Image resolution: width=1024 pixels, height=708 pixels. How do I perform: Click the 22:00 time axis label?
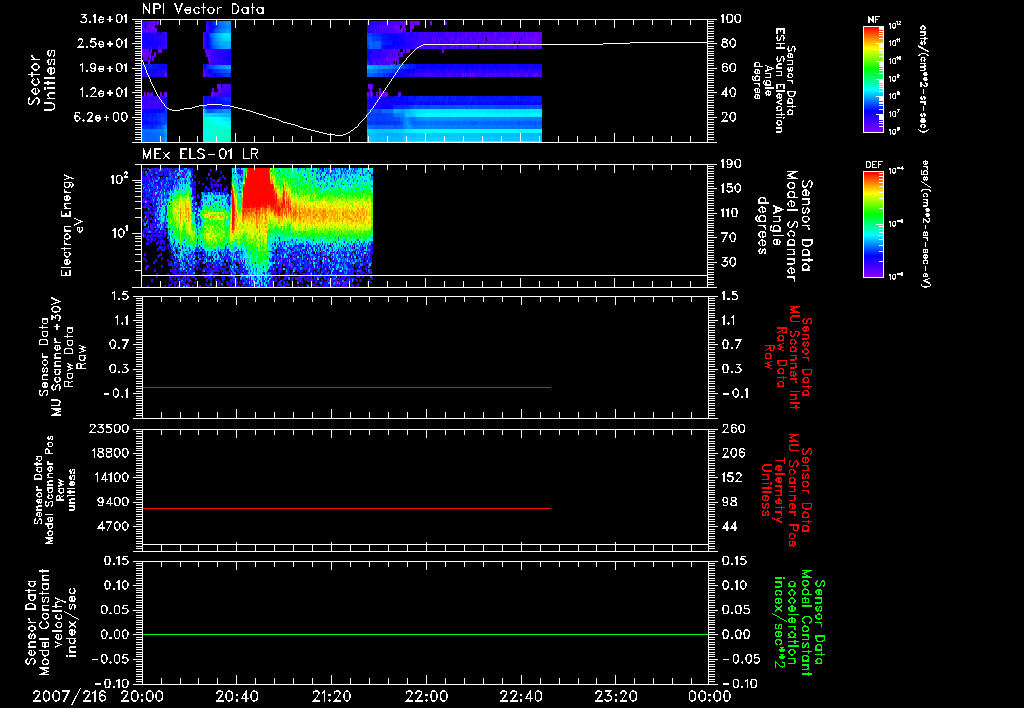coord(426,697)
